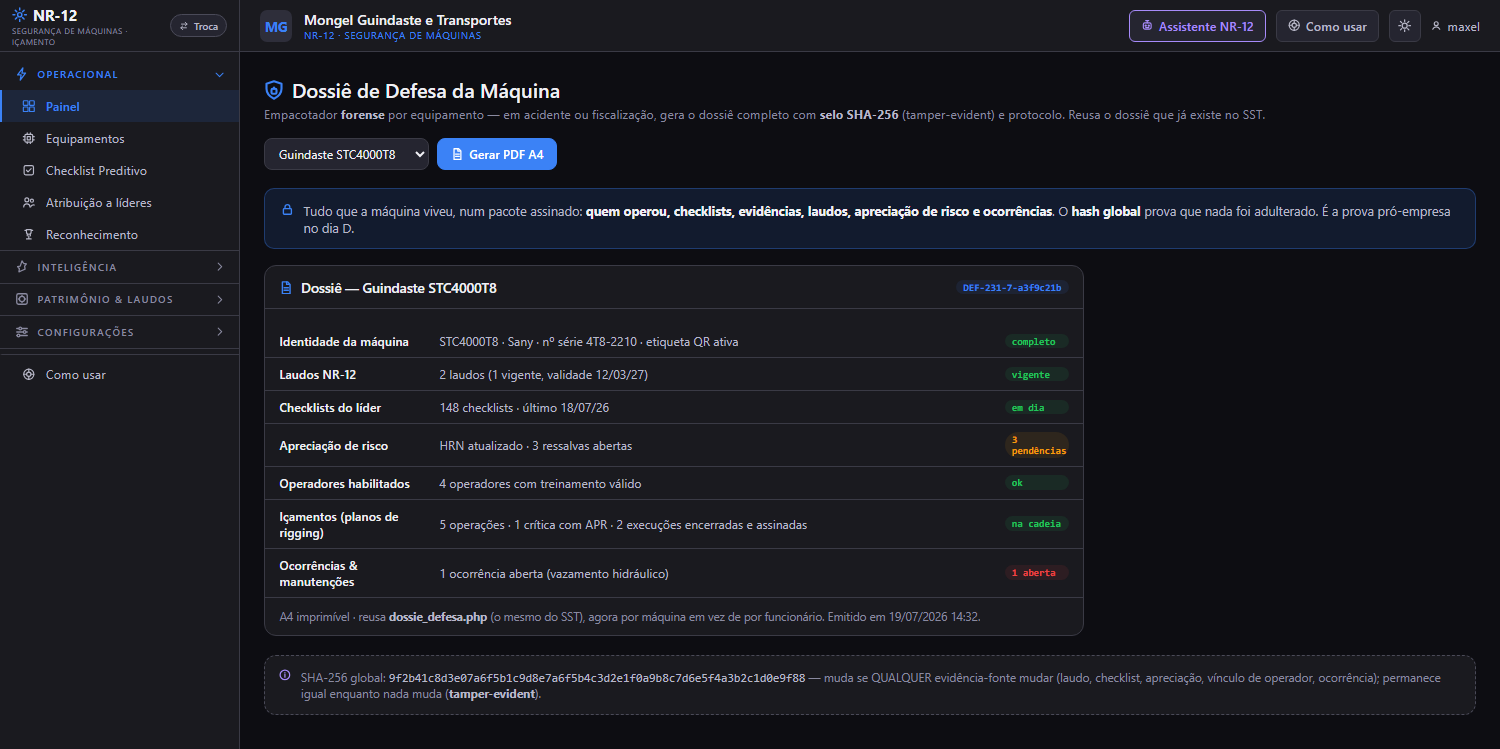Open the Assistente NR-12 assistant
Viewport: 1500px width, 749px height.
[x=1197, y=26]
